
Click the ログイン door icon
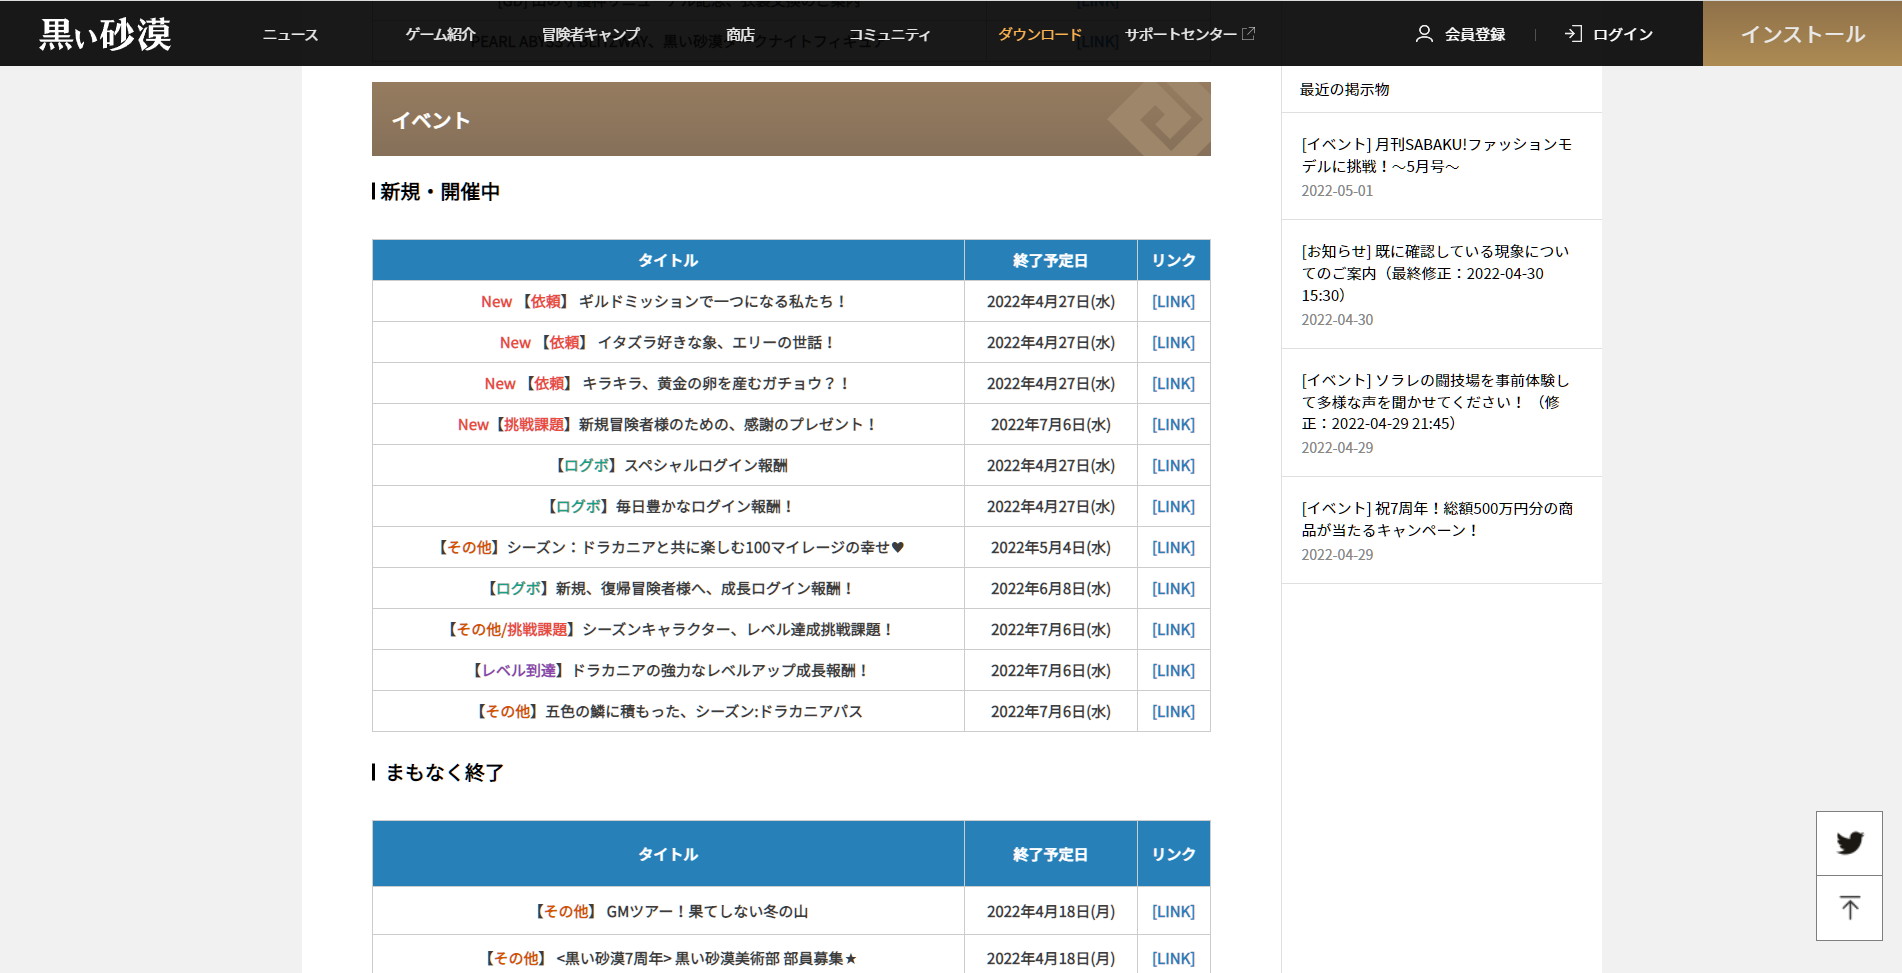(1573, 34)
